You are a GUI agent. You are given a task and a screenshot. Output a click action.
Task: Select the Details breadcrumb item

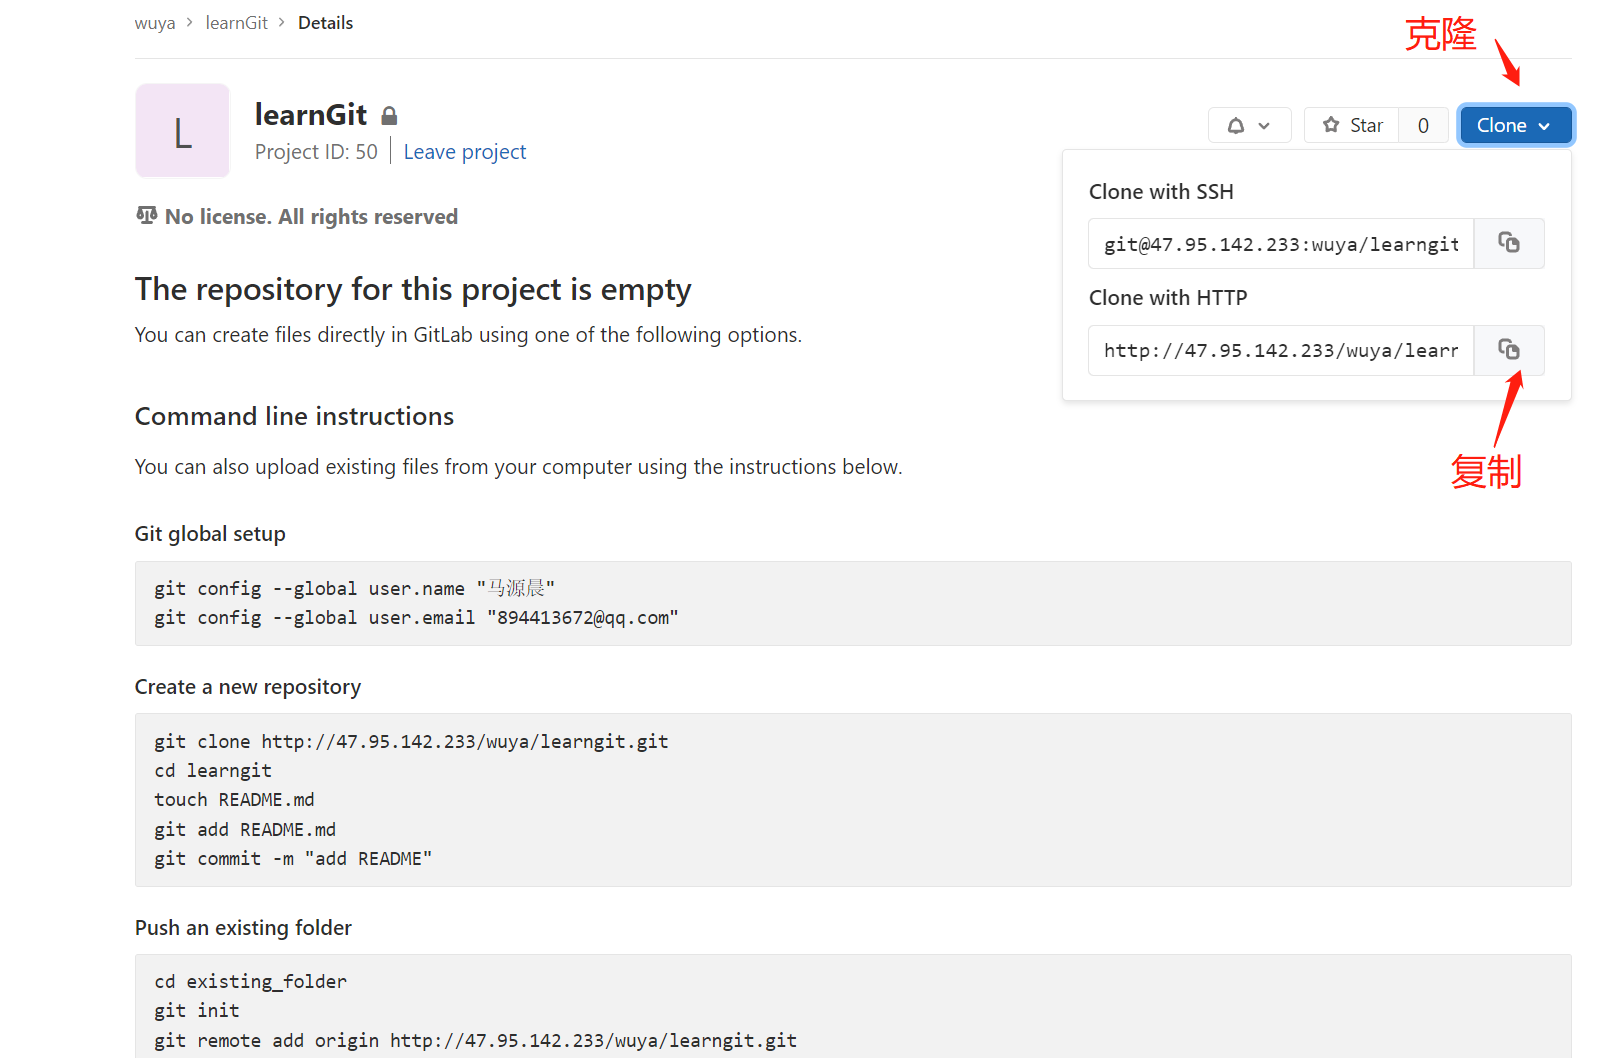coord(325,23)
